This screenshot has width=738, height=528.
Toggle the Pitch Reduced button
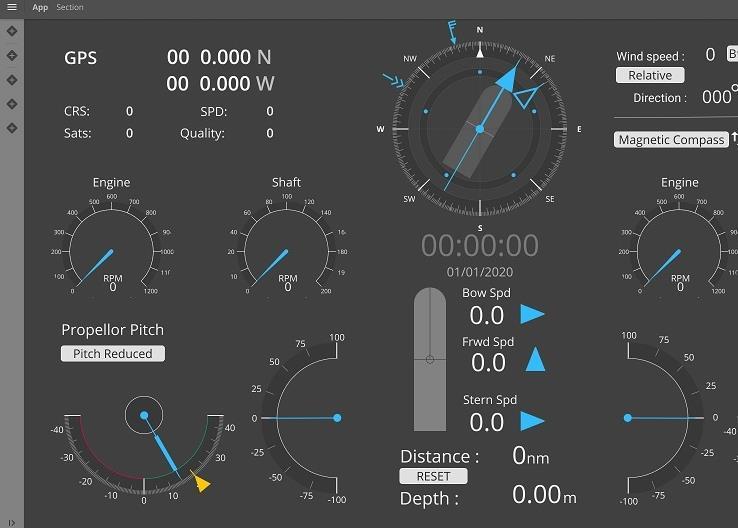tap(113, 354)
